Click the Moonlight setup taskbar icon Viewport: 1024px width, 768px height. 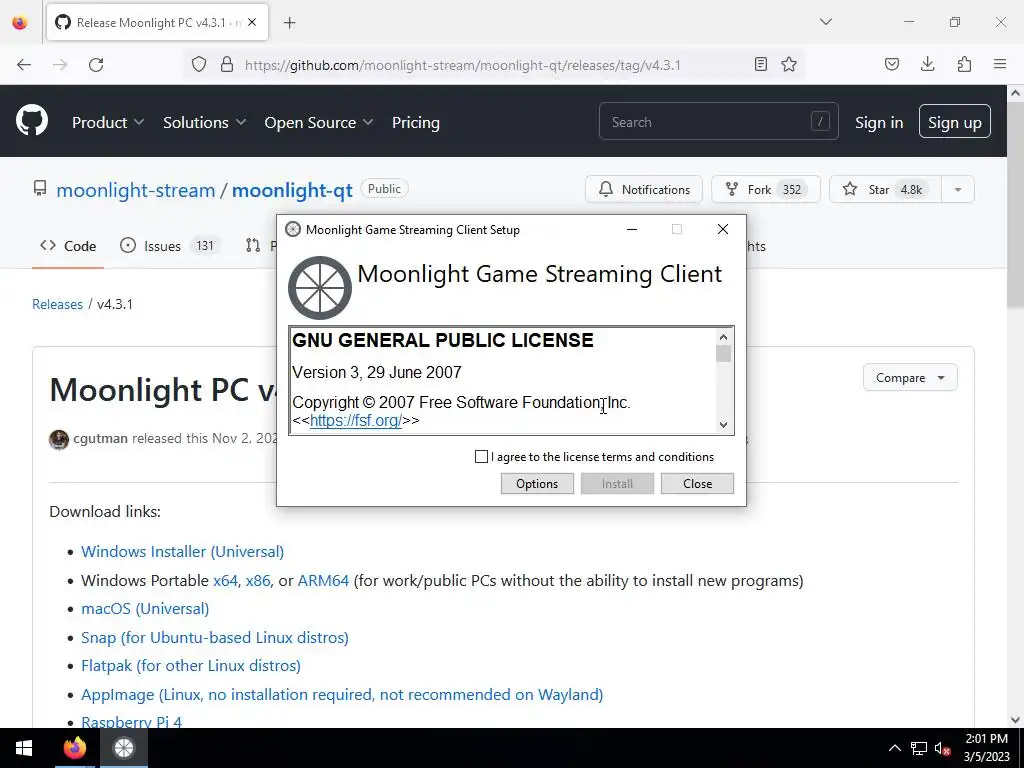click(x=123, y=748)
